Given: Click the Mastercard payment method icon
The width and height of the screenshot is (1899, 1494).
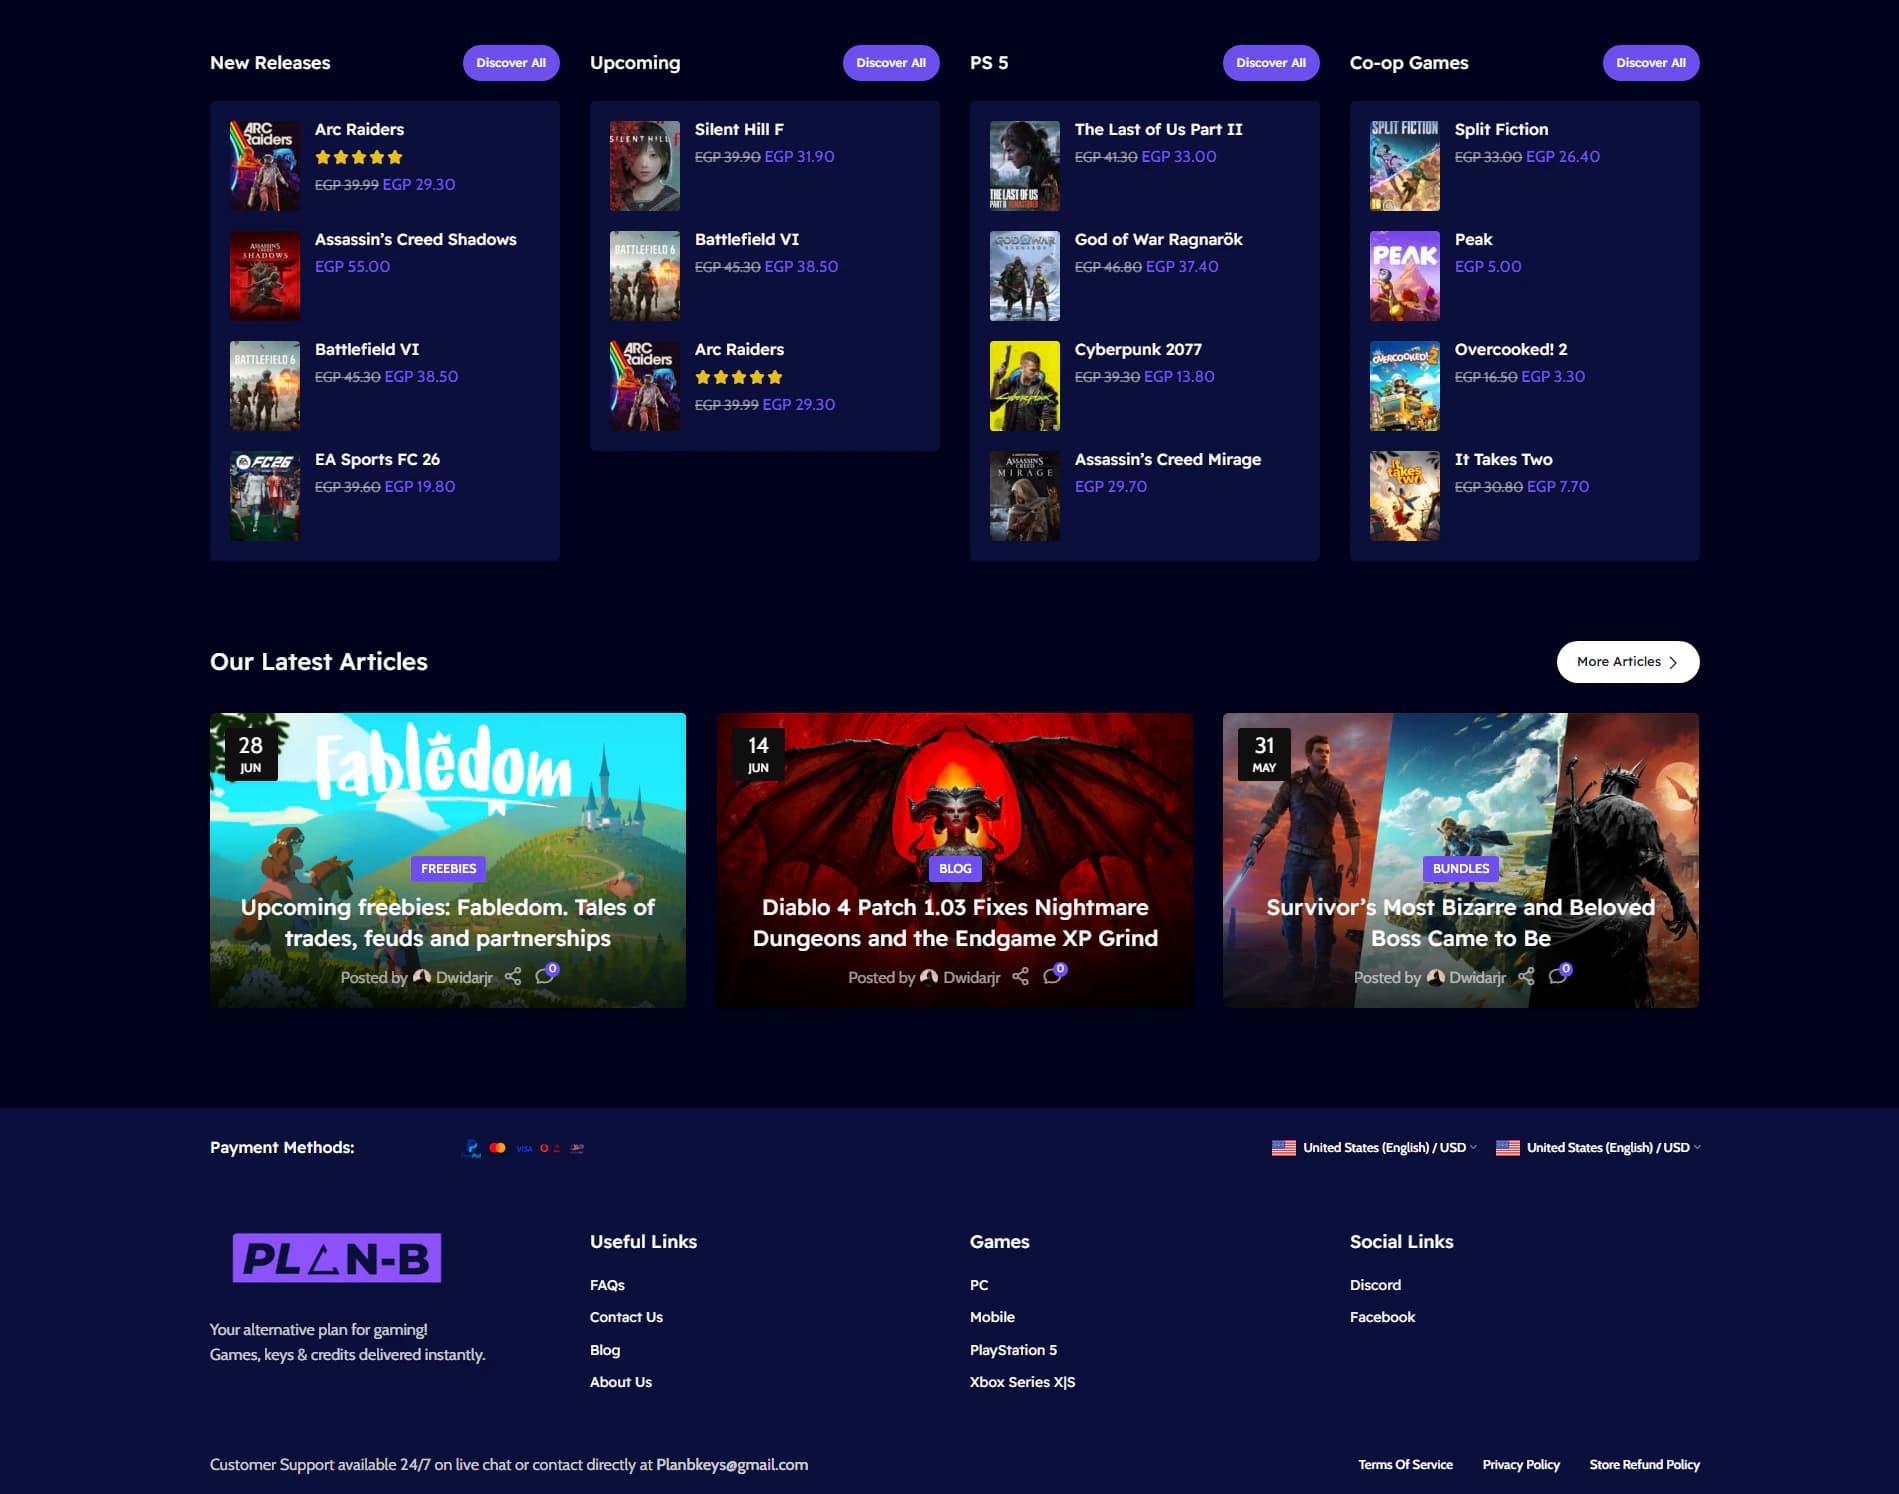Looking at the screenshot, I should point(498,1148).
